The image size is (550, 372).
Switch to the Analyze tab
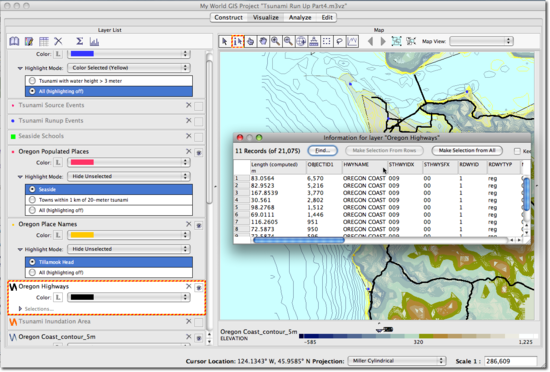tap(300, 18)
